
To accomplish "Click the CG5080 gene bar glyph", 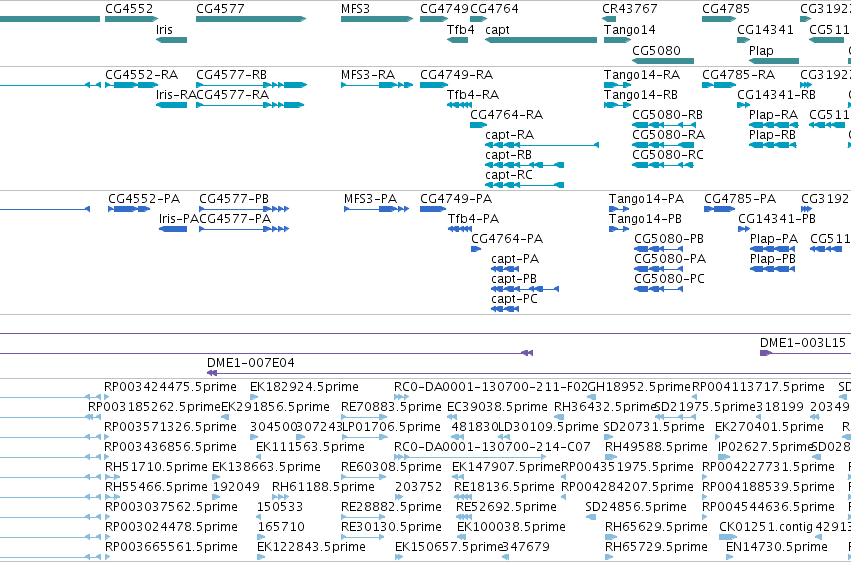I will point(663,61).
